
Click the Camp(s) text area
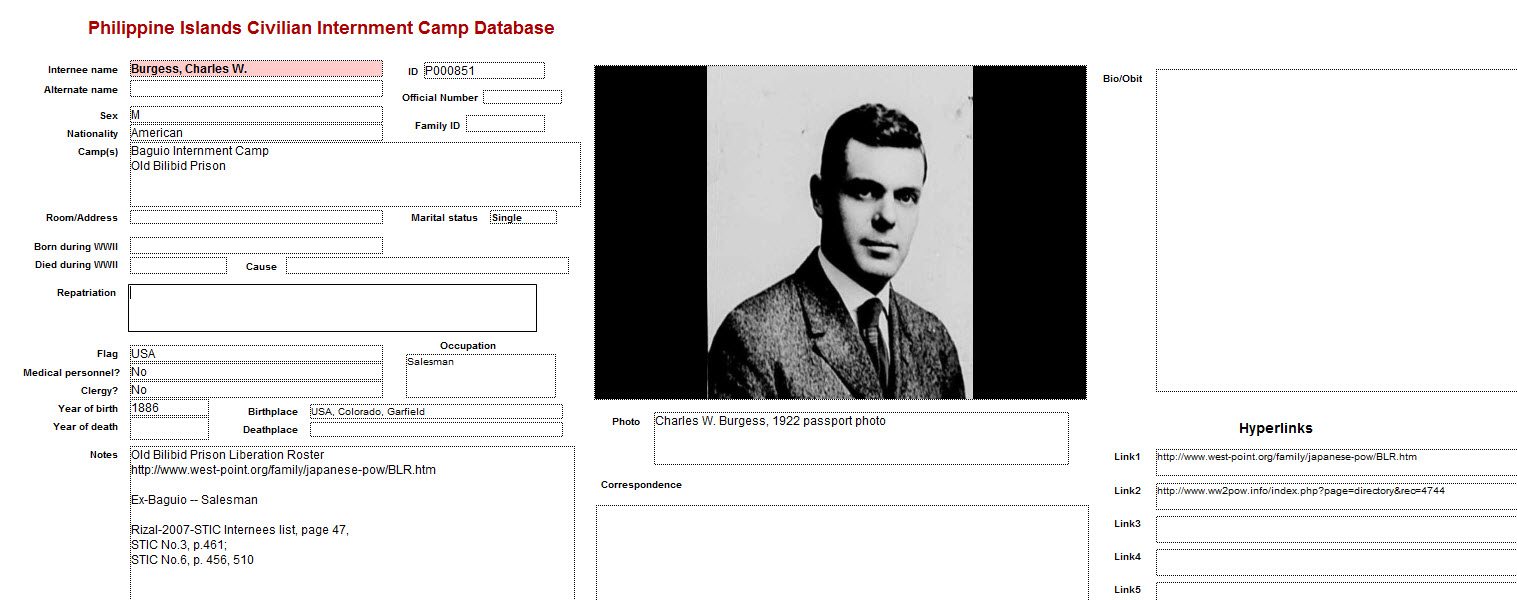point(355,175)
